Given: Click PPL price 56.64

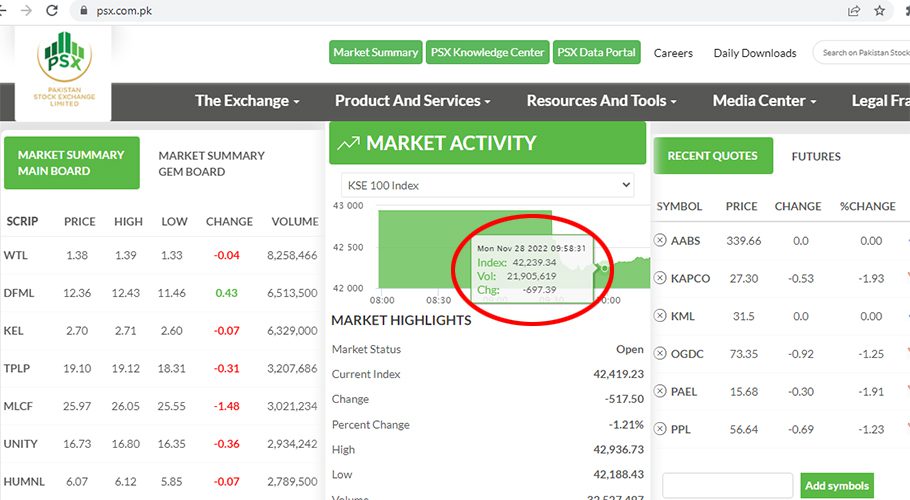Looking at the screenshot, I should 743,429.
